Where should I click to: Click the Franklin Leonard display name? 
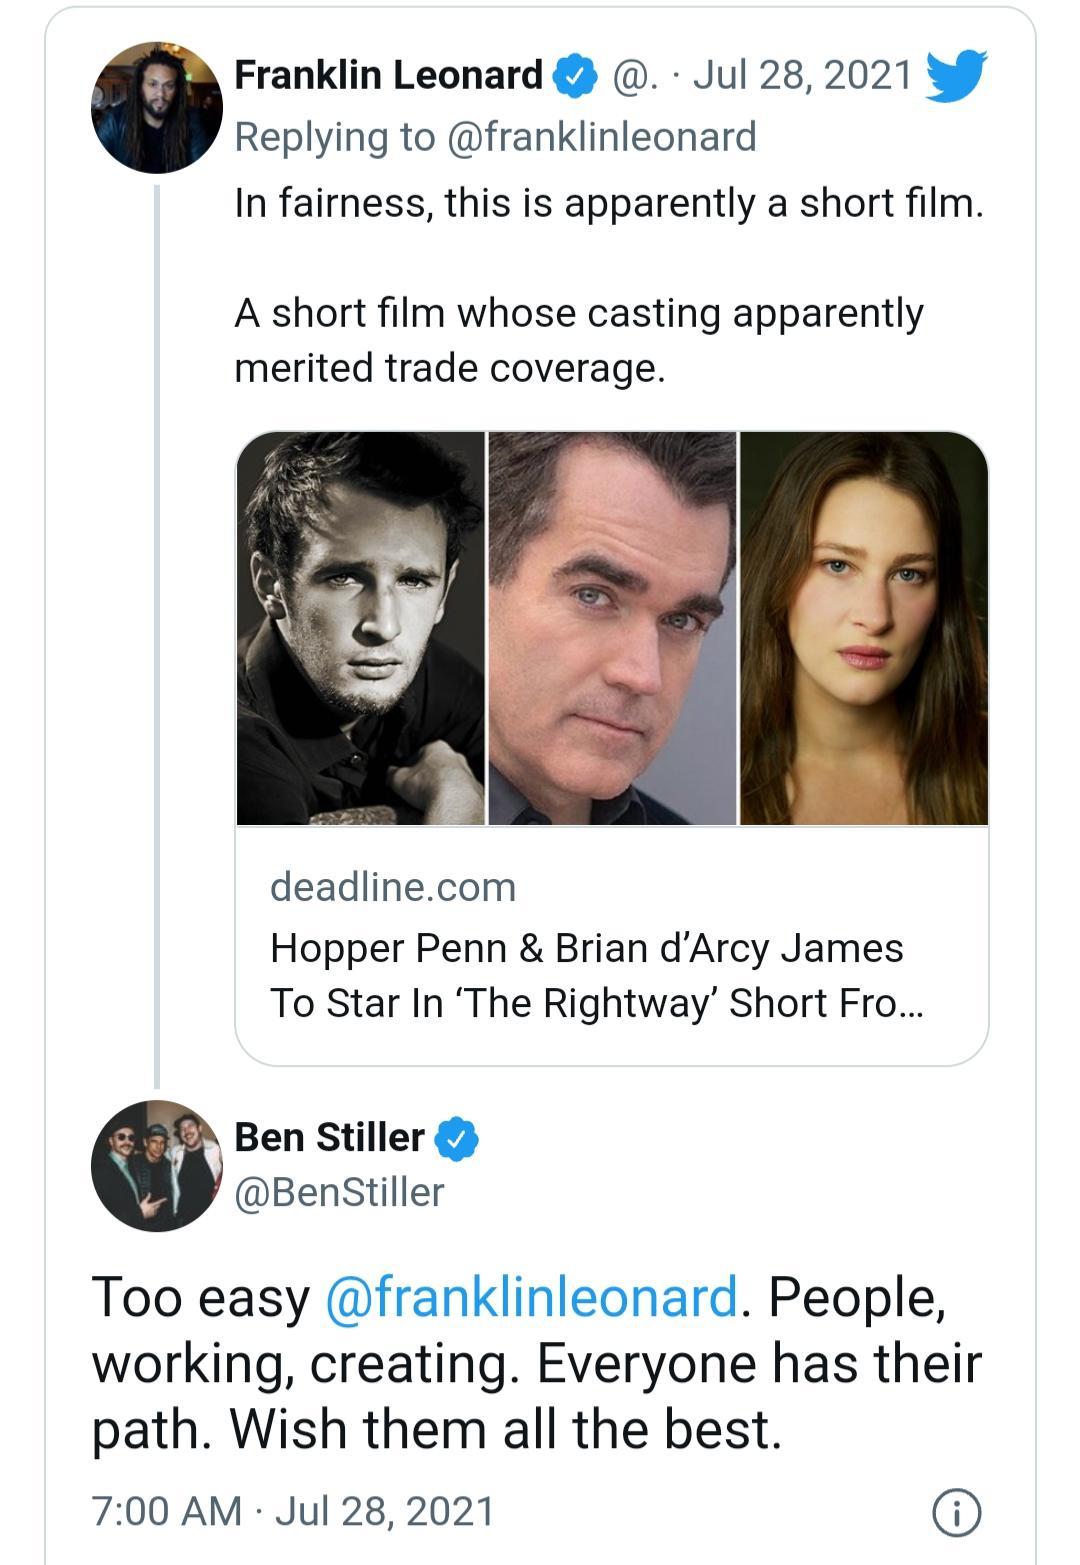pos(388,76)
